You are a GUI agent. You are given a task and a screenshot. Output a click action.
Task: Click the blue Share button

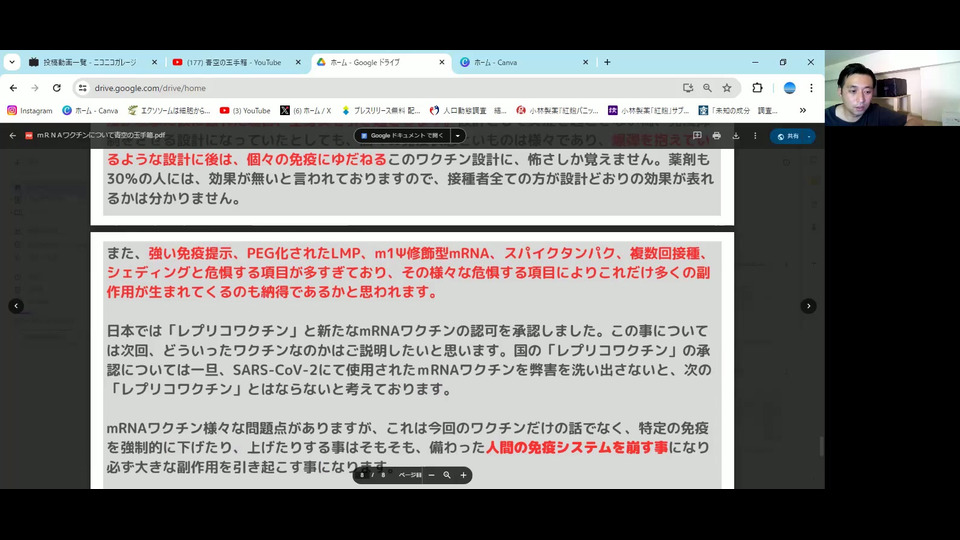789,136
